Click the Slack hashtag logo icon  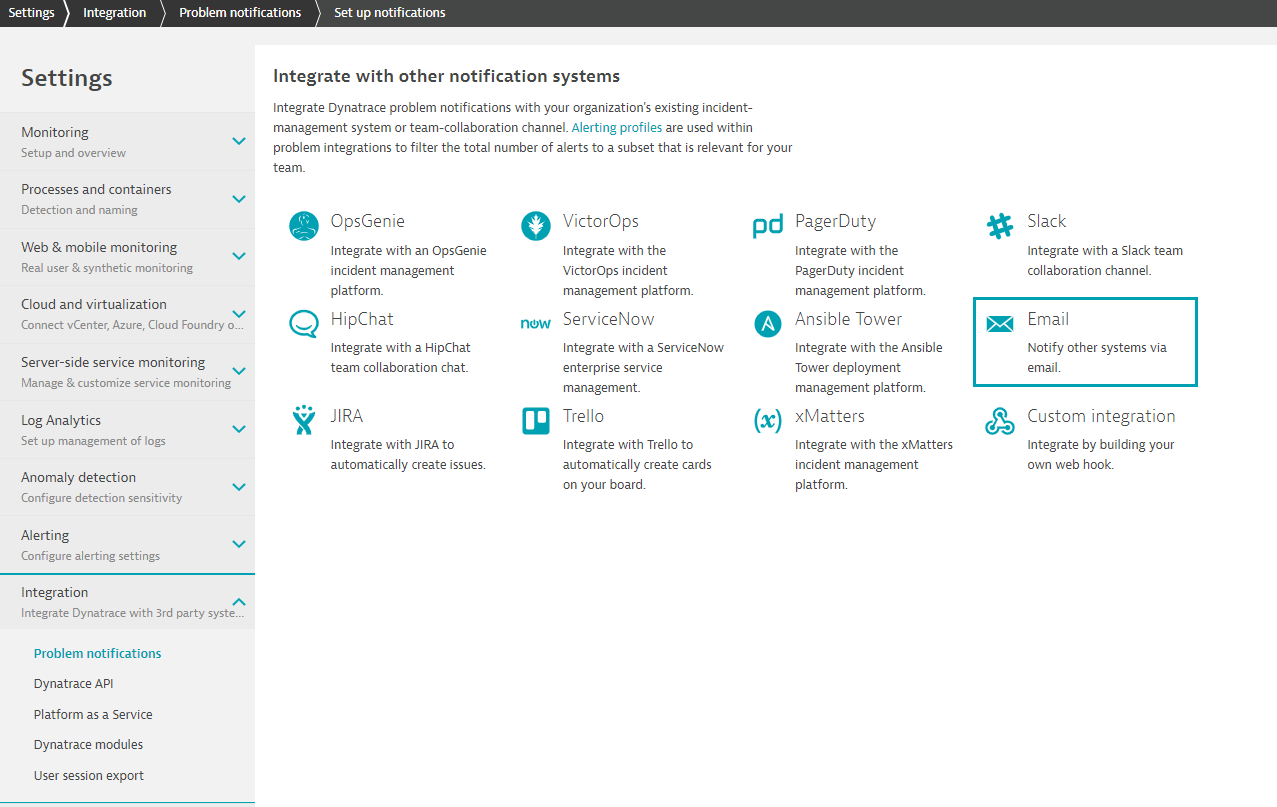click(1000, 226)
